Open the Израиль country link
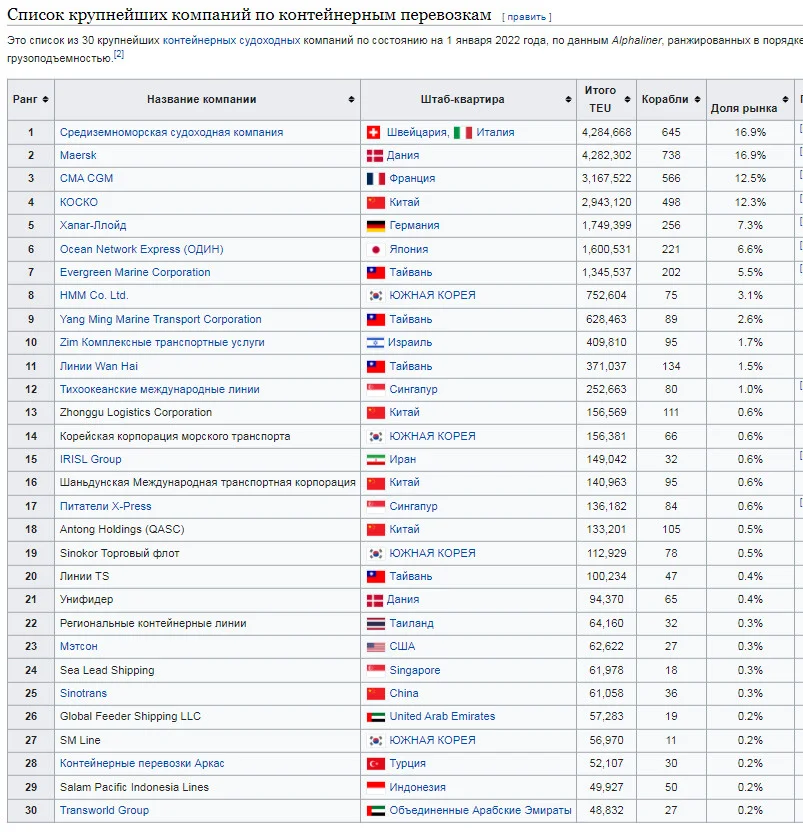This screenshot has height=836, width=803. (410, 343)
